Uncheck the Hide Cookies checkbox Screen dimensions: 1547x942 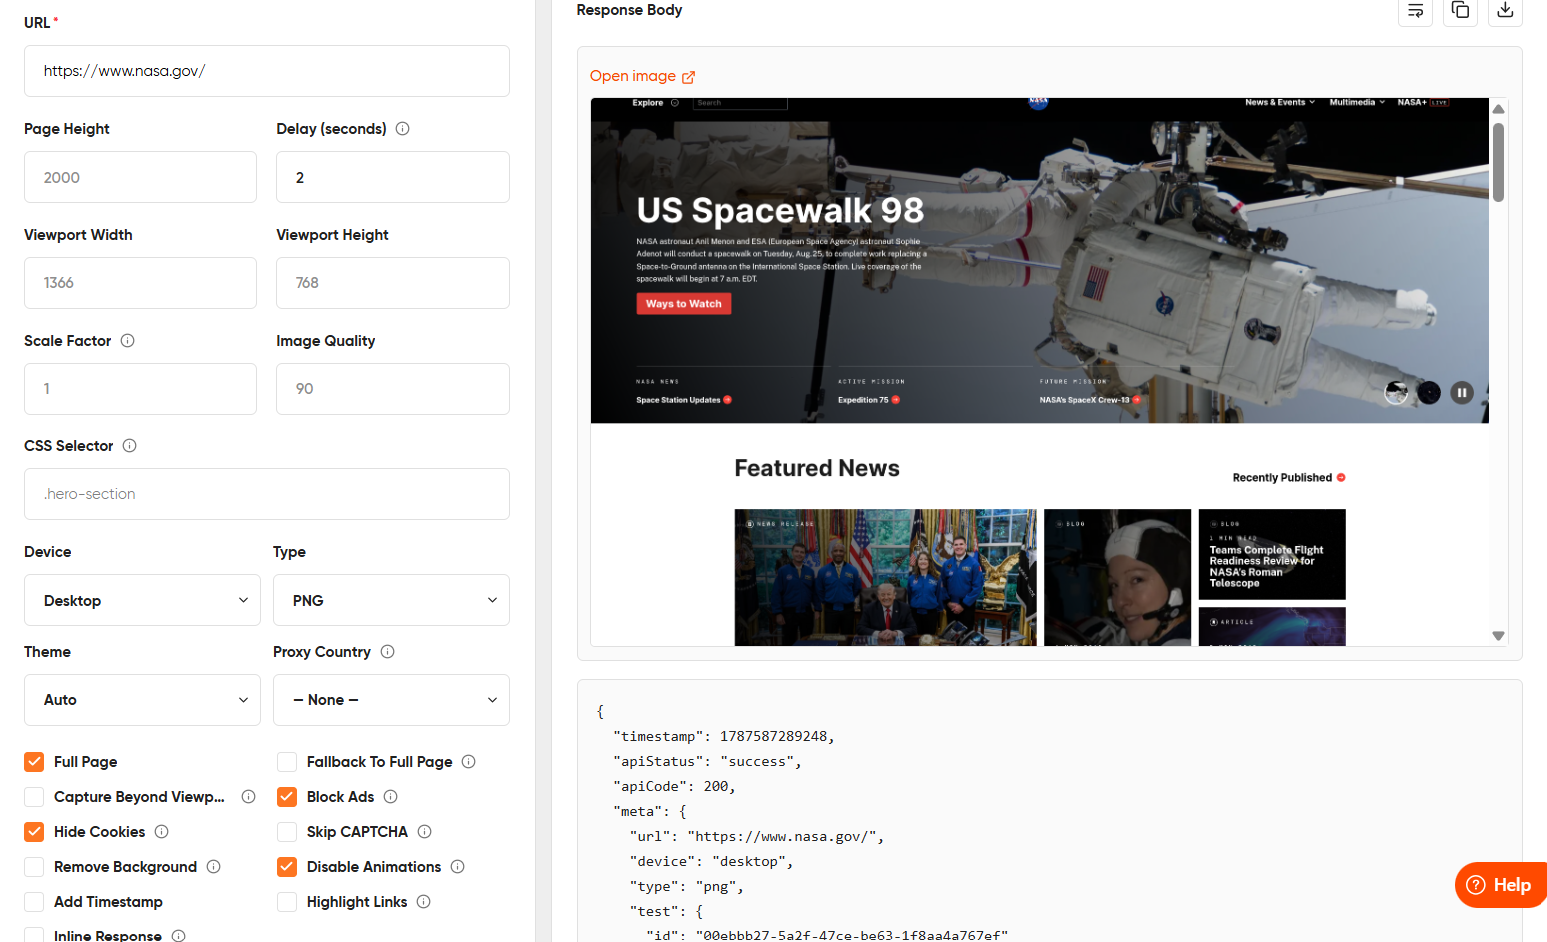click(34, 832)
